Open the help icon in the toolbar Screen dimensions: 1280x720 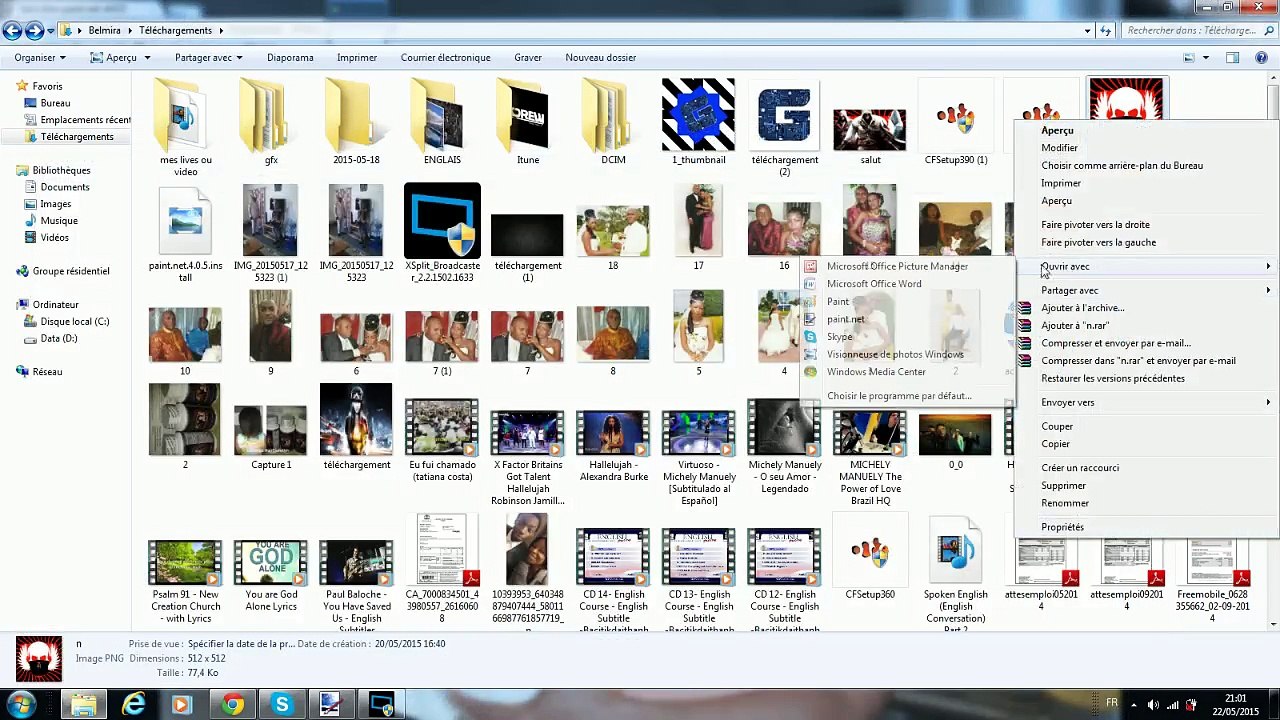[x=1260, y=58]
